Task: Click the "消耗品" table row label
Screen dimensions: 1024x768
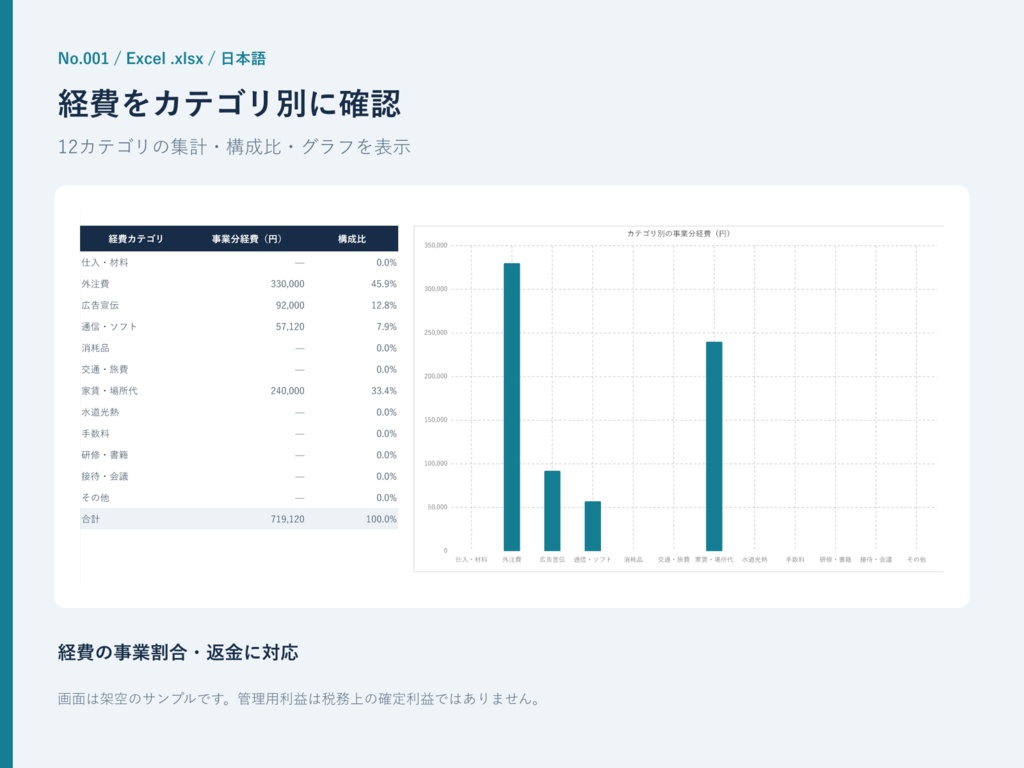Action: point(95,348)
